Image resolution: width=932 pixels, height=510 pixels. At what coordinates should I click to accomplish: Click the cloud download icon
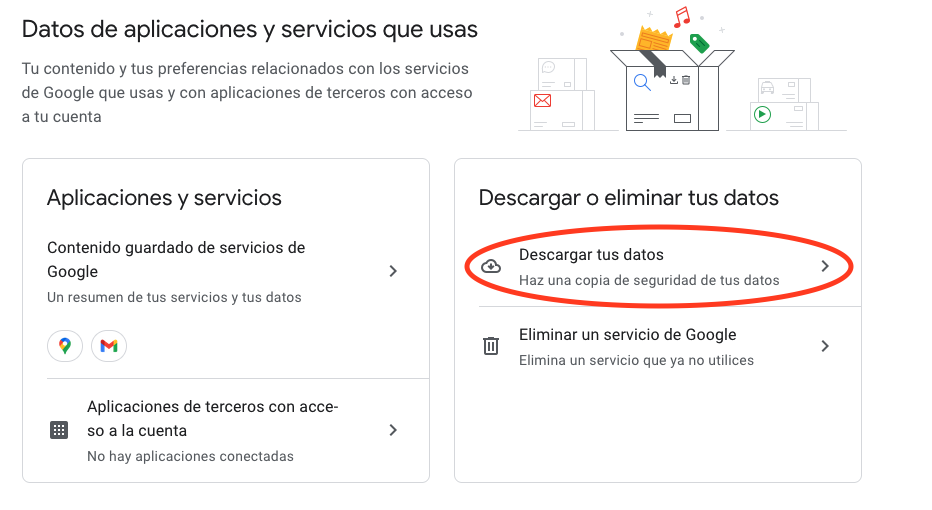[x=491, y=266]
